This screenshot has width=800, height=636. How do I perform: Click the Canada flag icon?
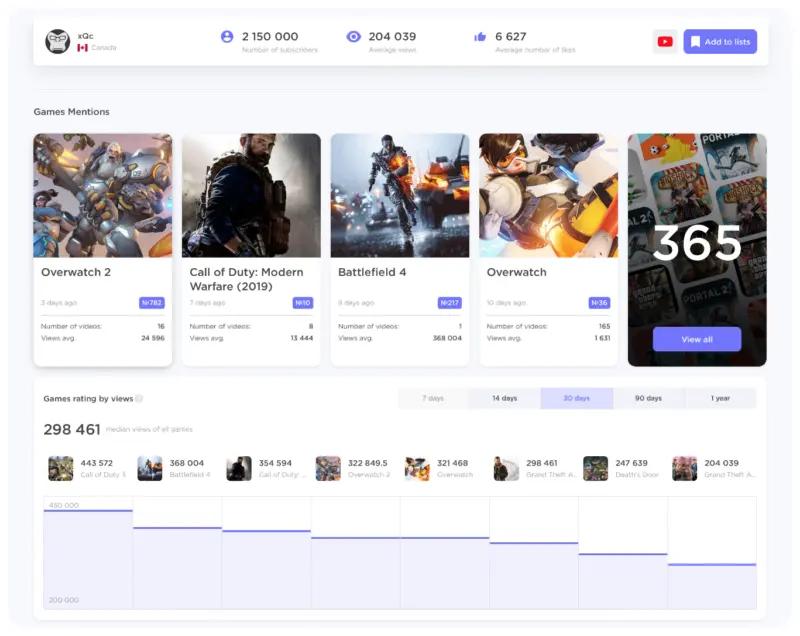[x=82, y=48]
